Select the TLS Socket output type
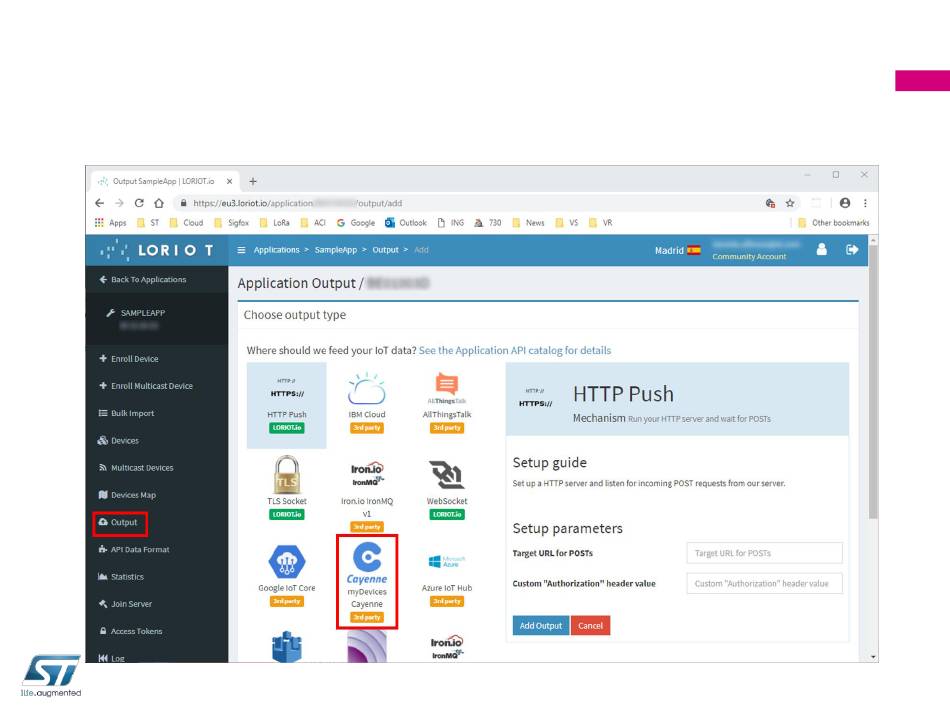This screenshot has width=950, height=713. [x=287, y=488]
